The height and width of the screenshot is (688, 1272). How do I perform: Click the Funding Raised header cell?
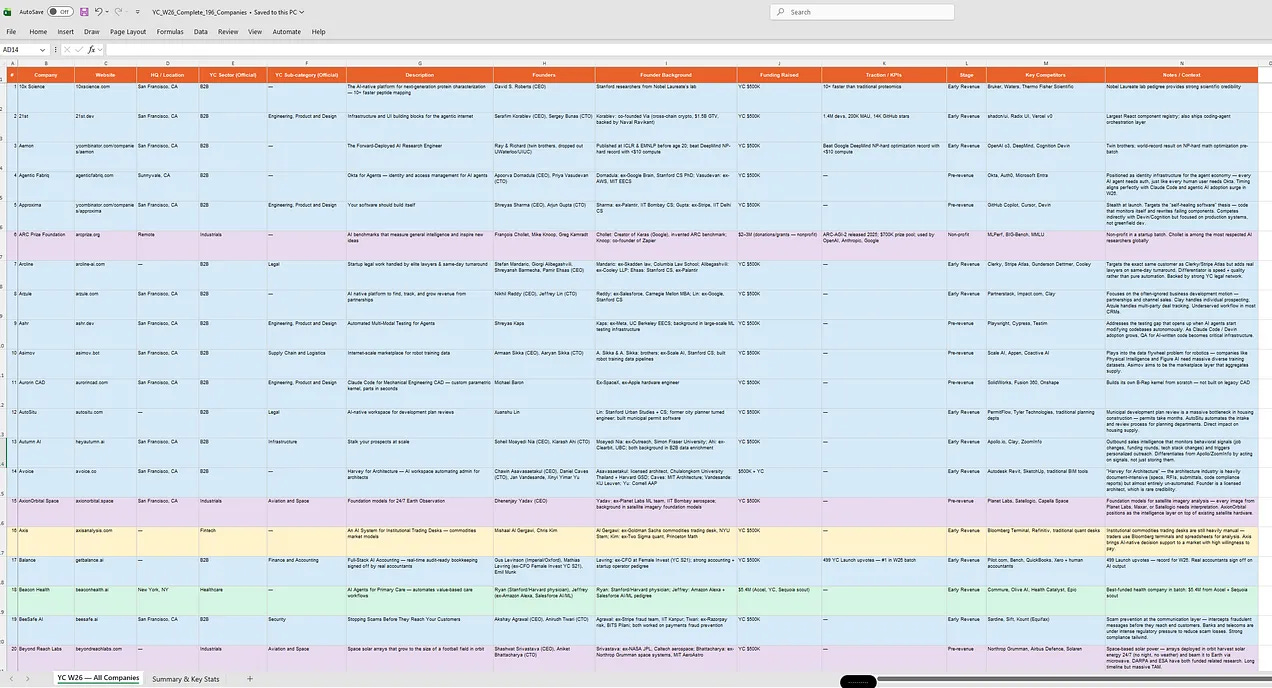[779, 75]
